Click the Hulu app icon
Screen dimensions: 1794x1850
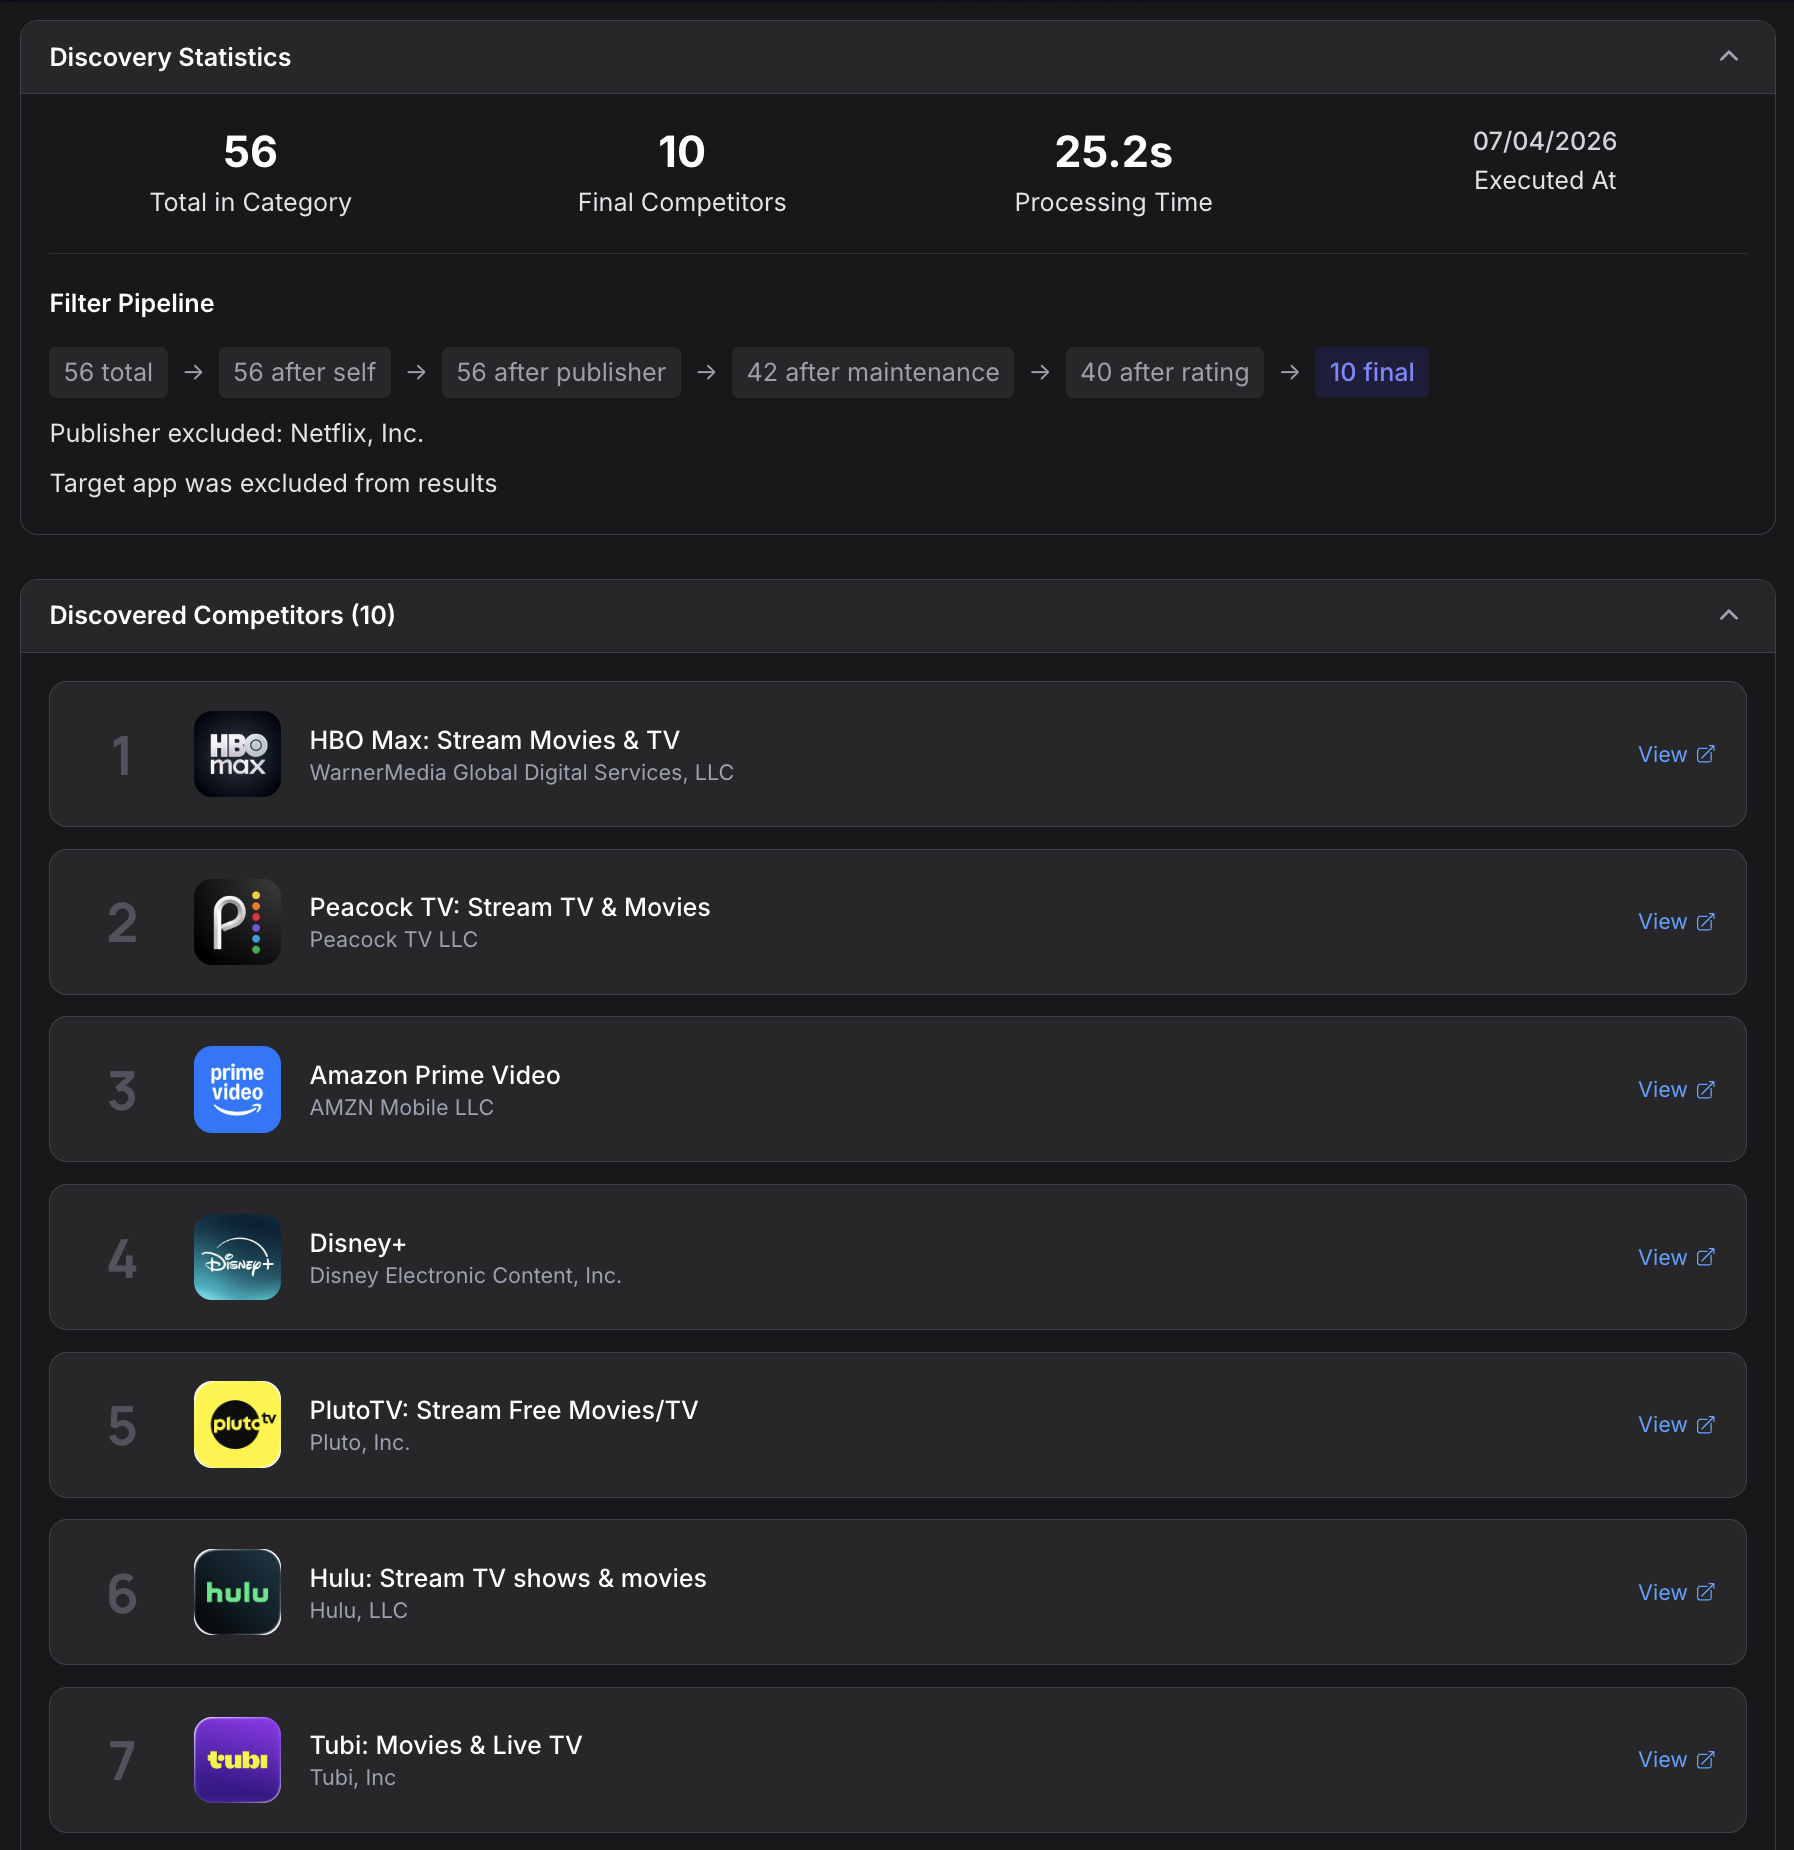(x=237, y=1592)
